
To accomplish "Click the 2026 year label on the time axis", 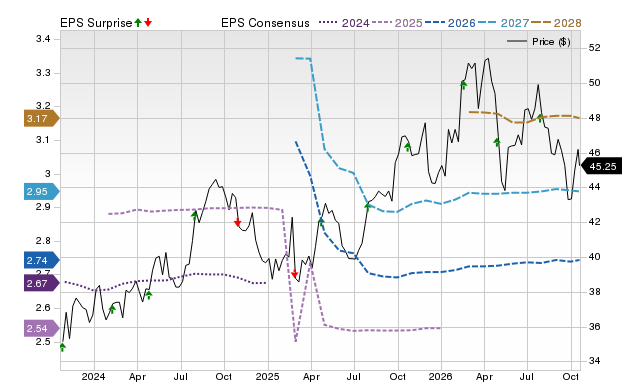I will 440,376.
